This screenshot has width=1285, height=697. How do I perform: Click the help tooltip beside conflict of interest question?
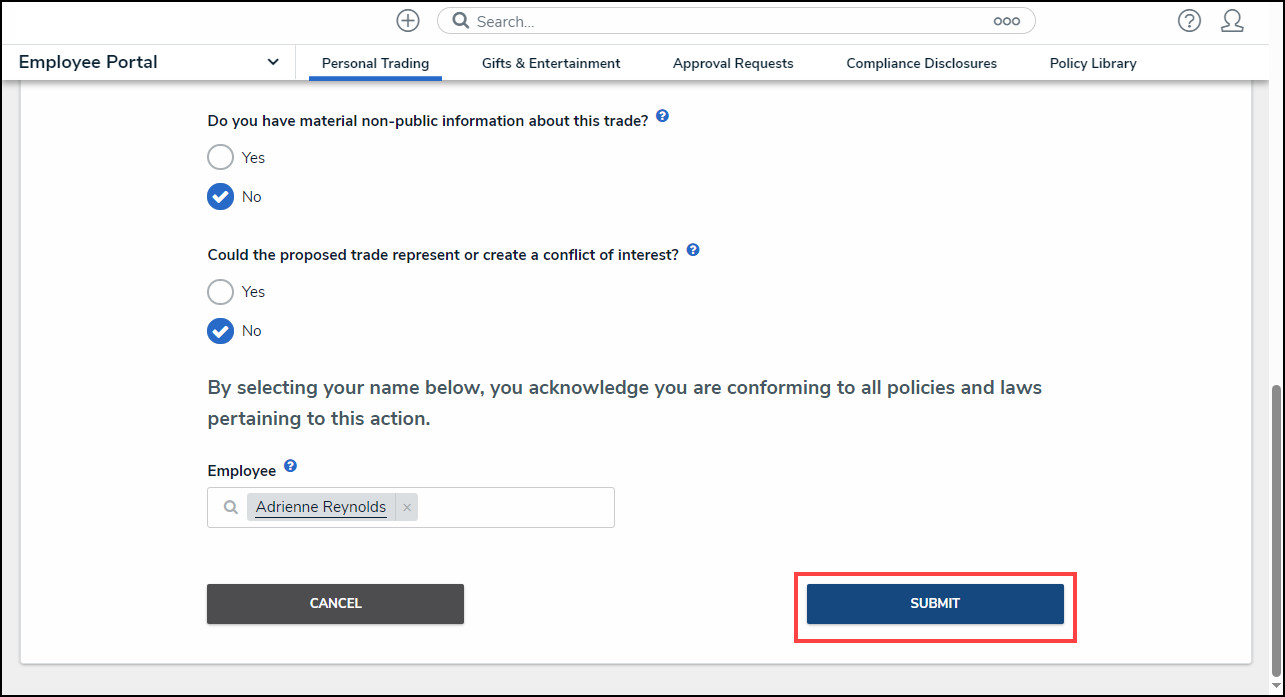click(x=693, y=249)
